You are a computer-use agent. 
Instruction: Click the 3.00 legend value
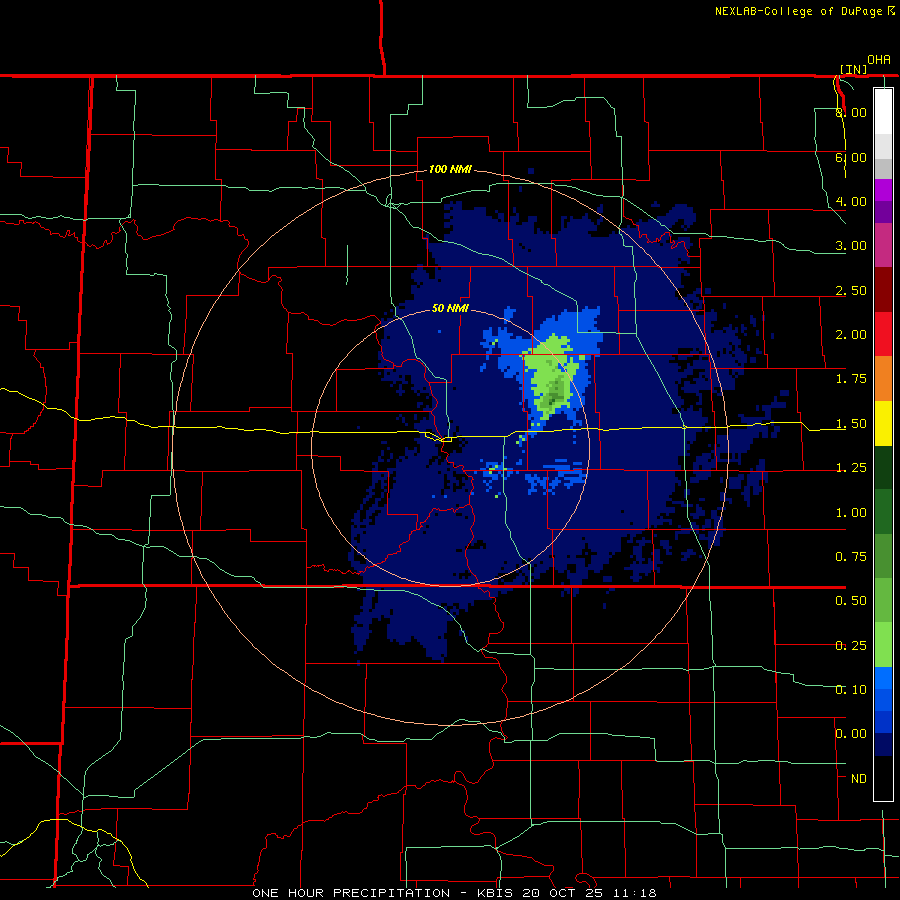851,246
